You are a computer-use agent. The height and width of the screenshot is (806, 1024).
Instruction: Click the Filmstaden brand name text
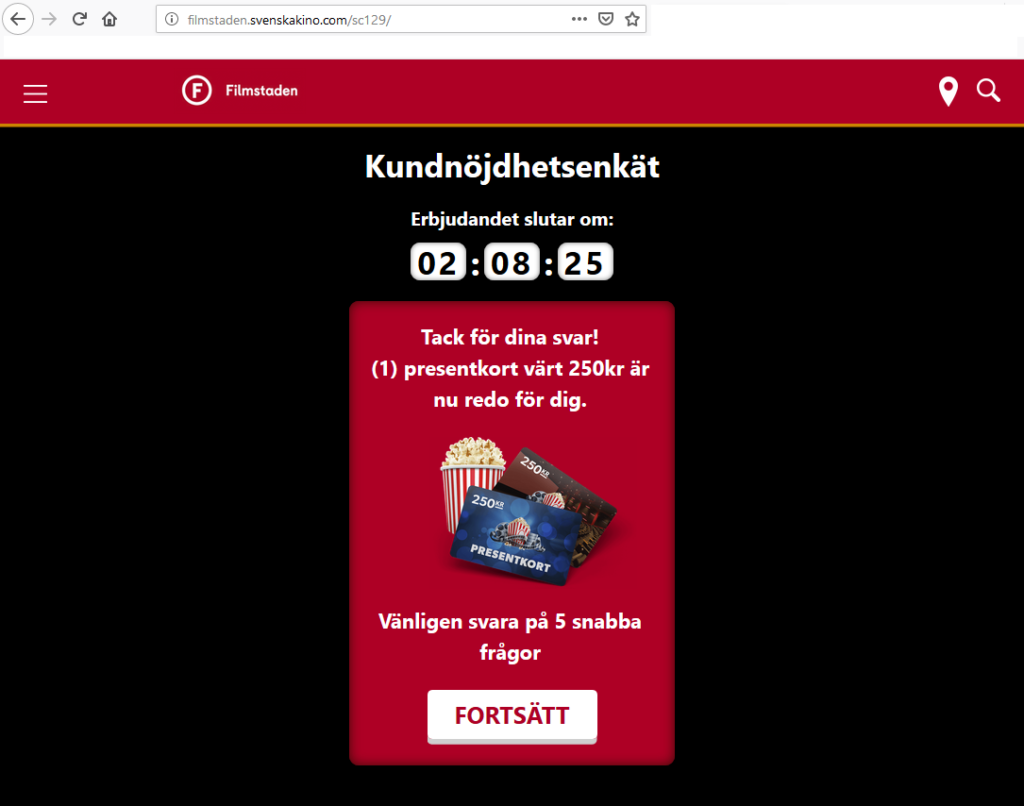click(x=261, y=91)
